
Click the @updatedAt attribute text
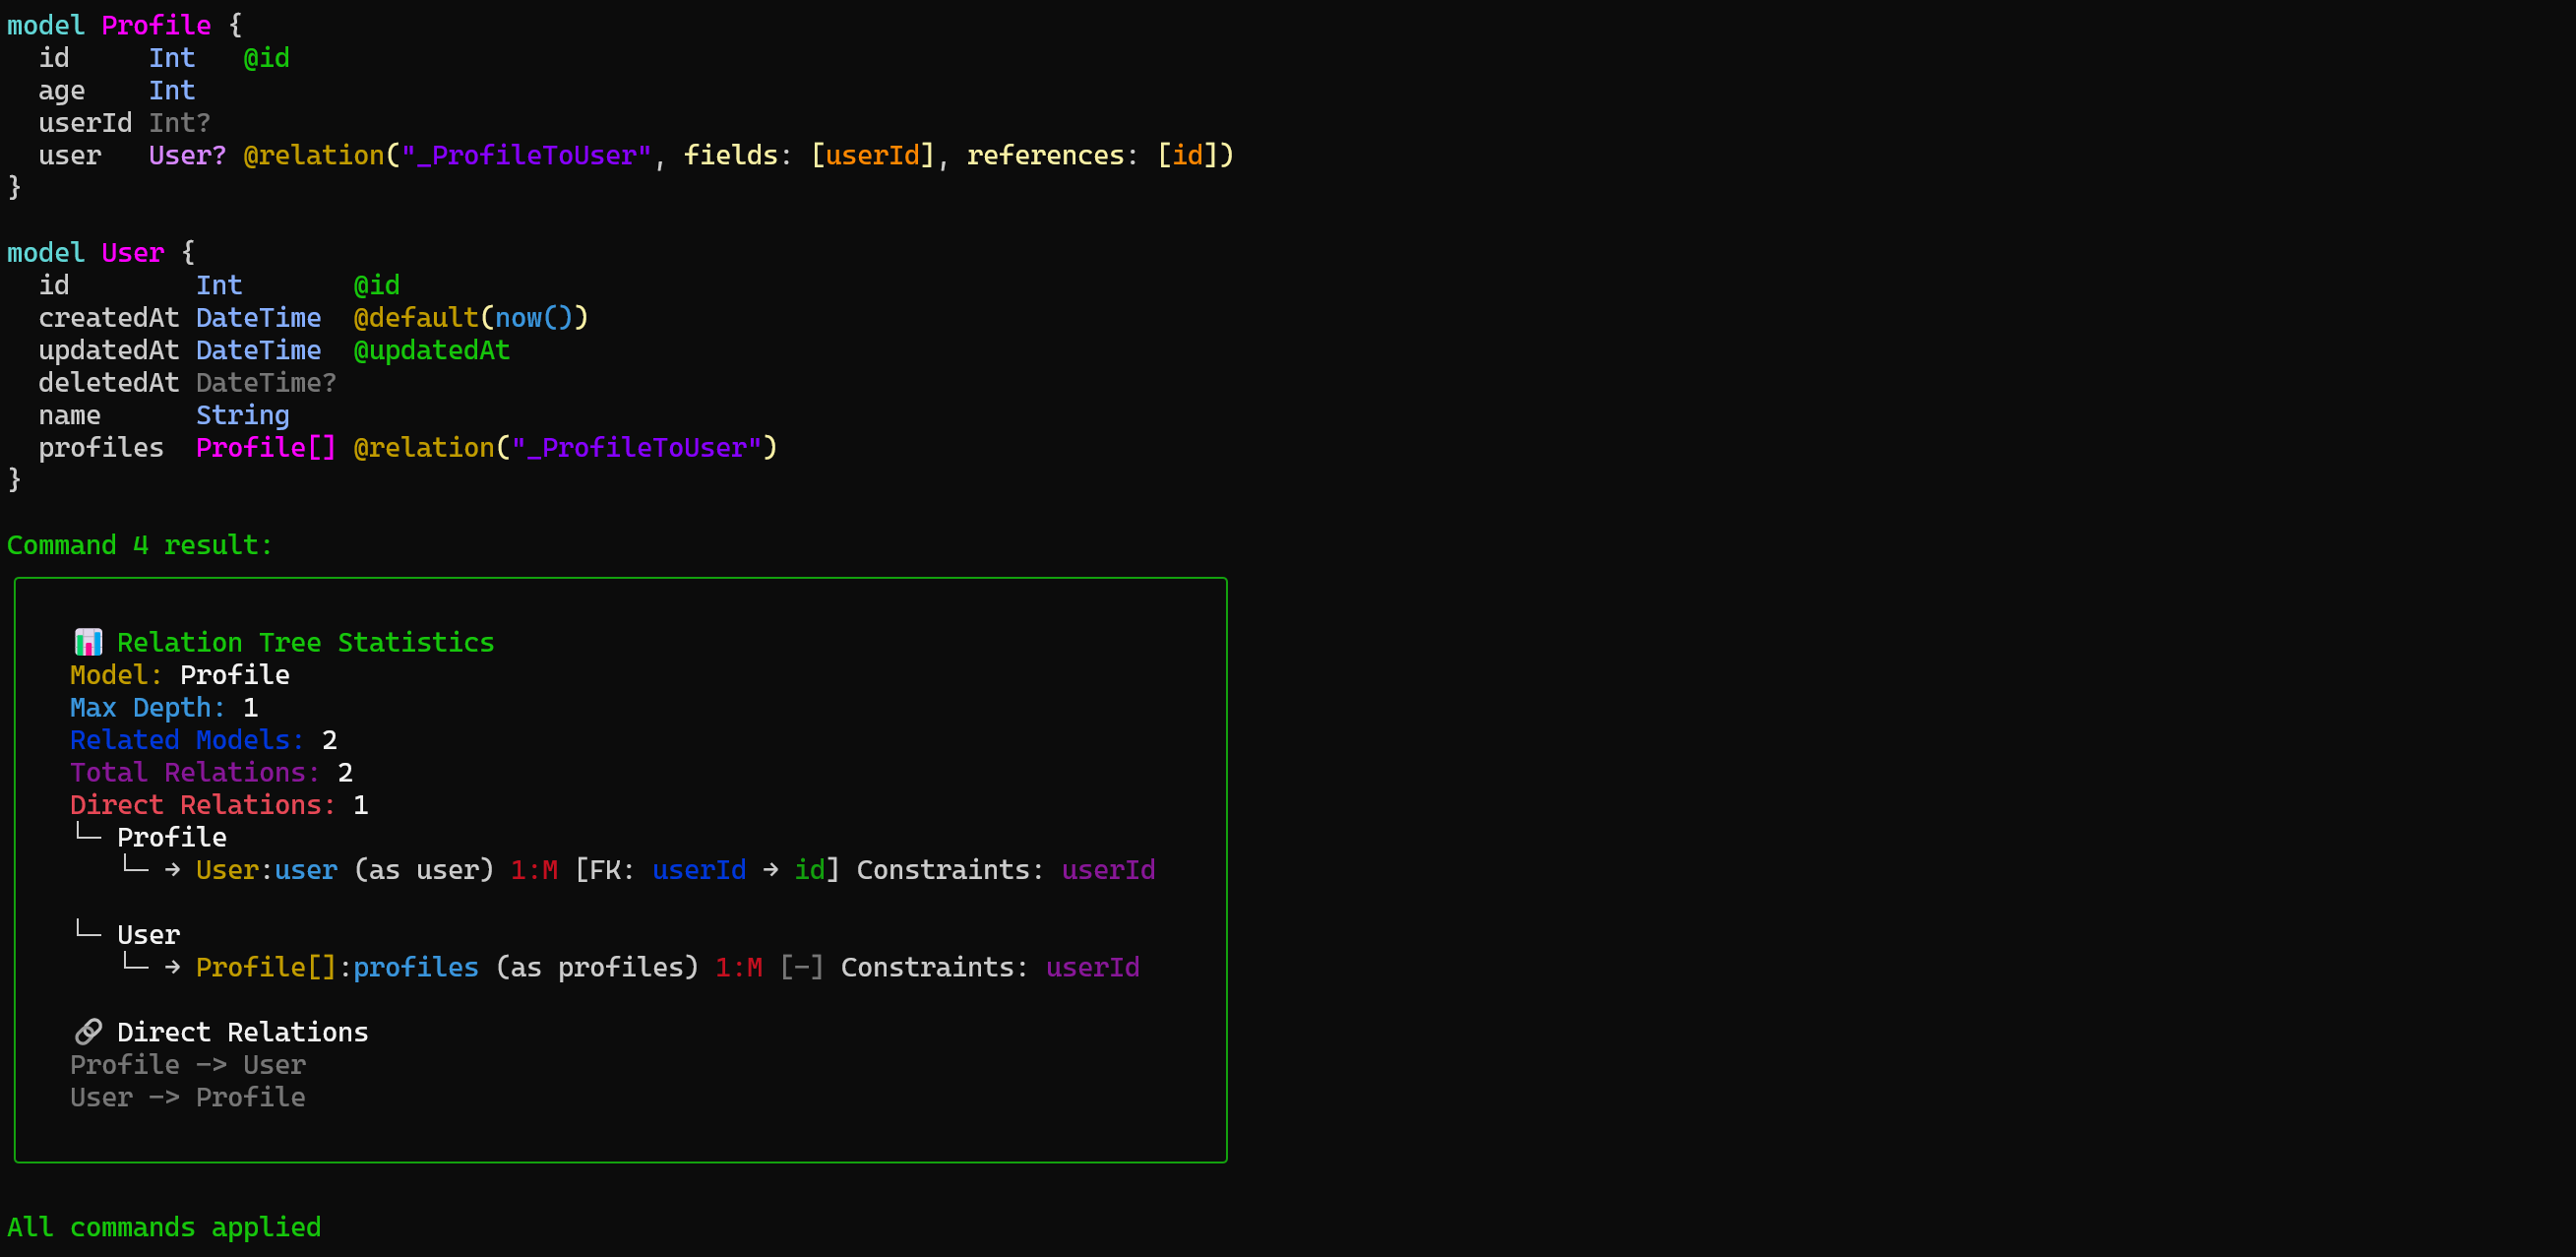tap(431, 350)
